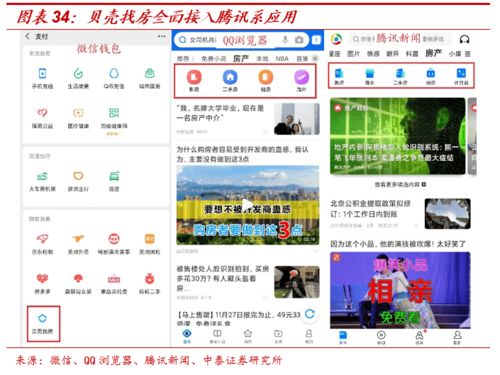Tap the back arrow in WeChat Pay header
This screenshot has height=375, width=500.
click(28, 36)
